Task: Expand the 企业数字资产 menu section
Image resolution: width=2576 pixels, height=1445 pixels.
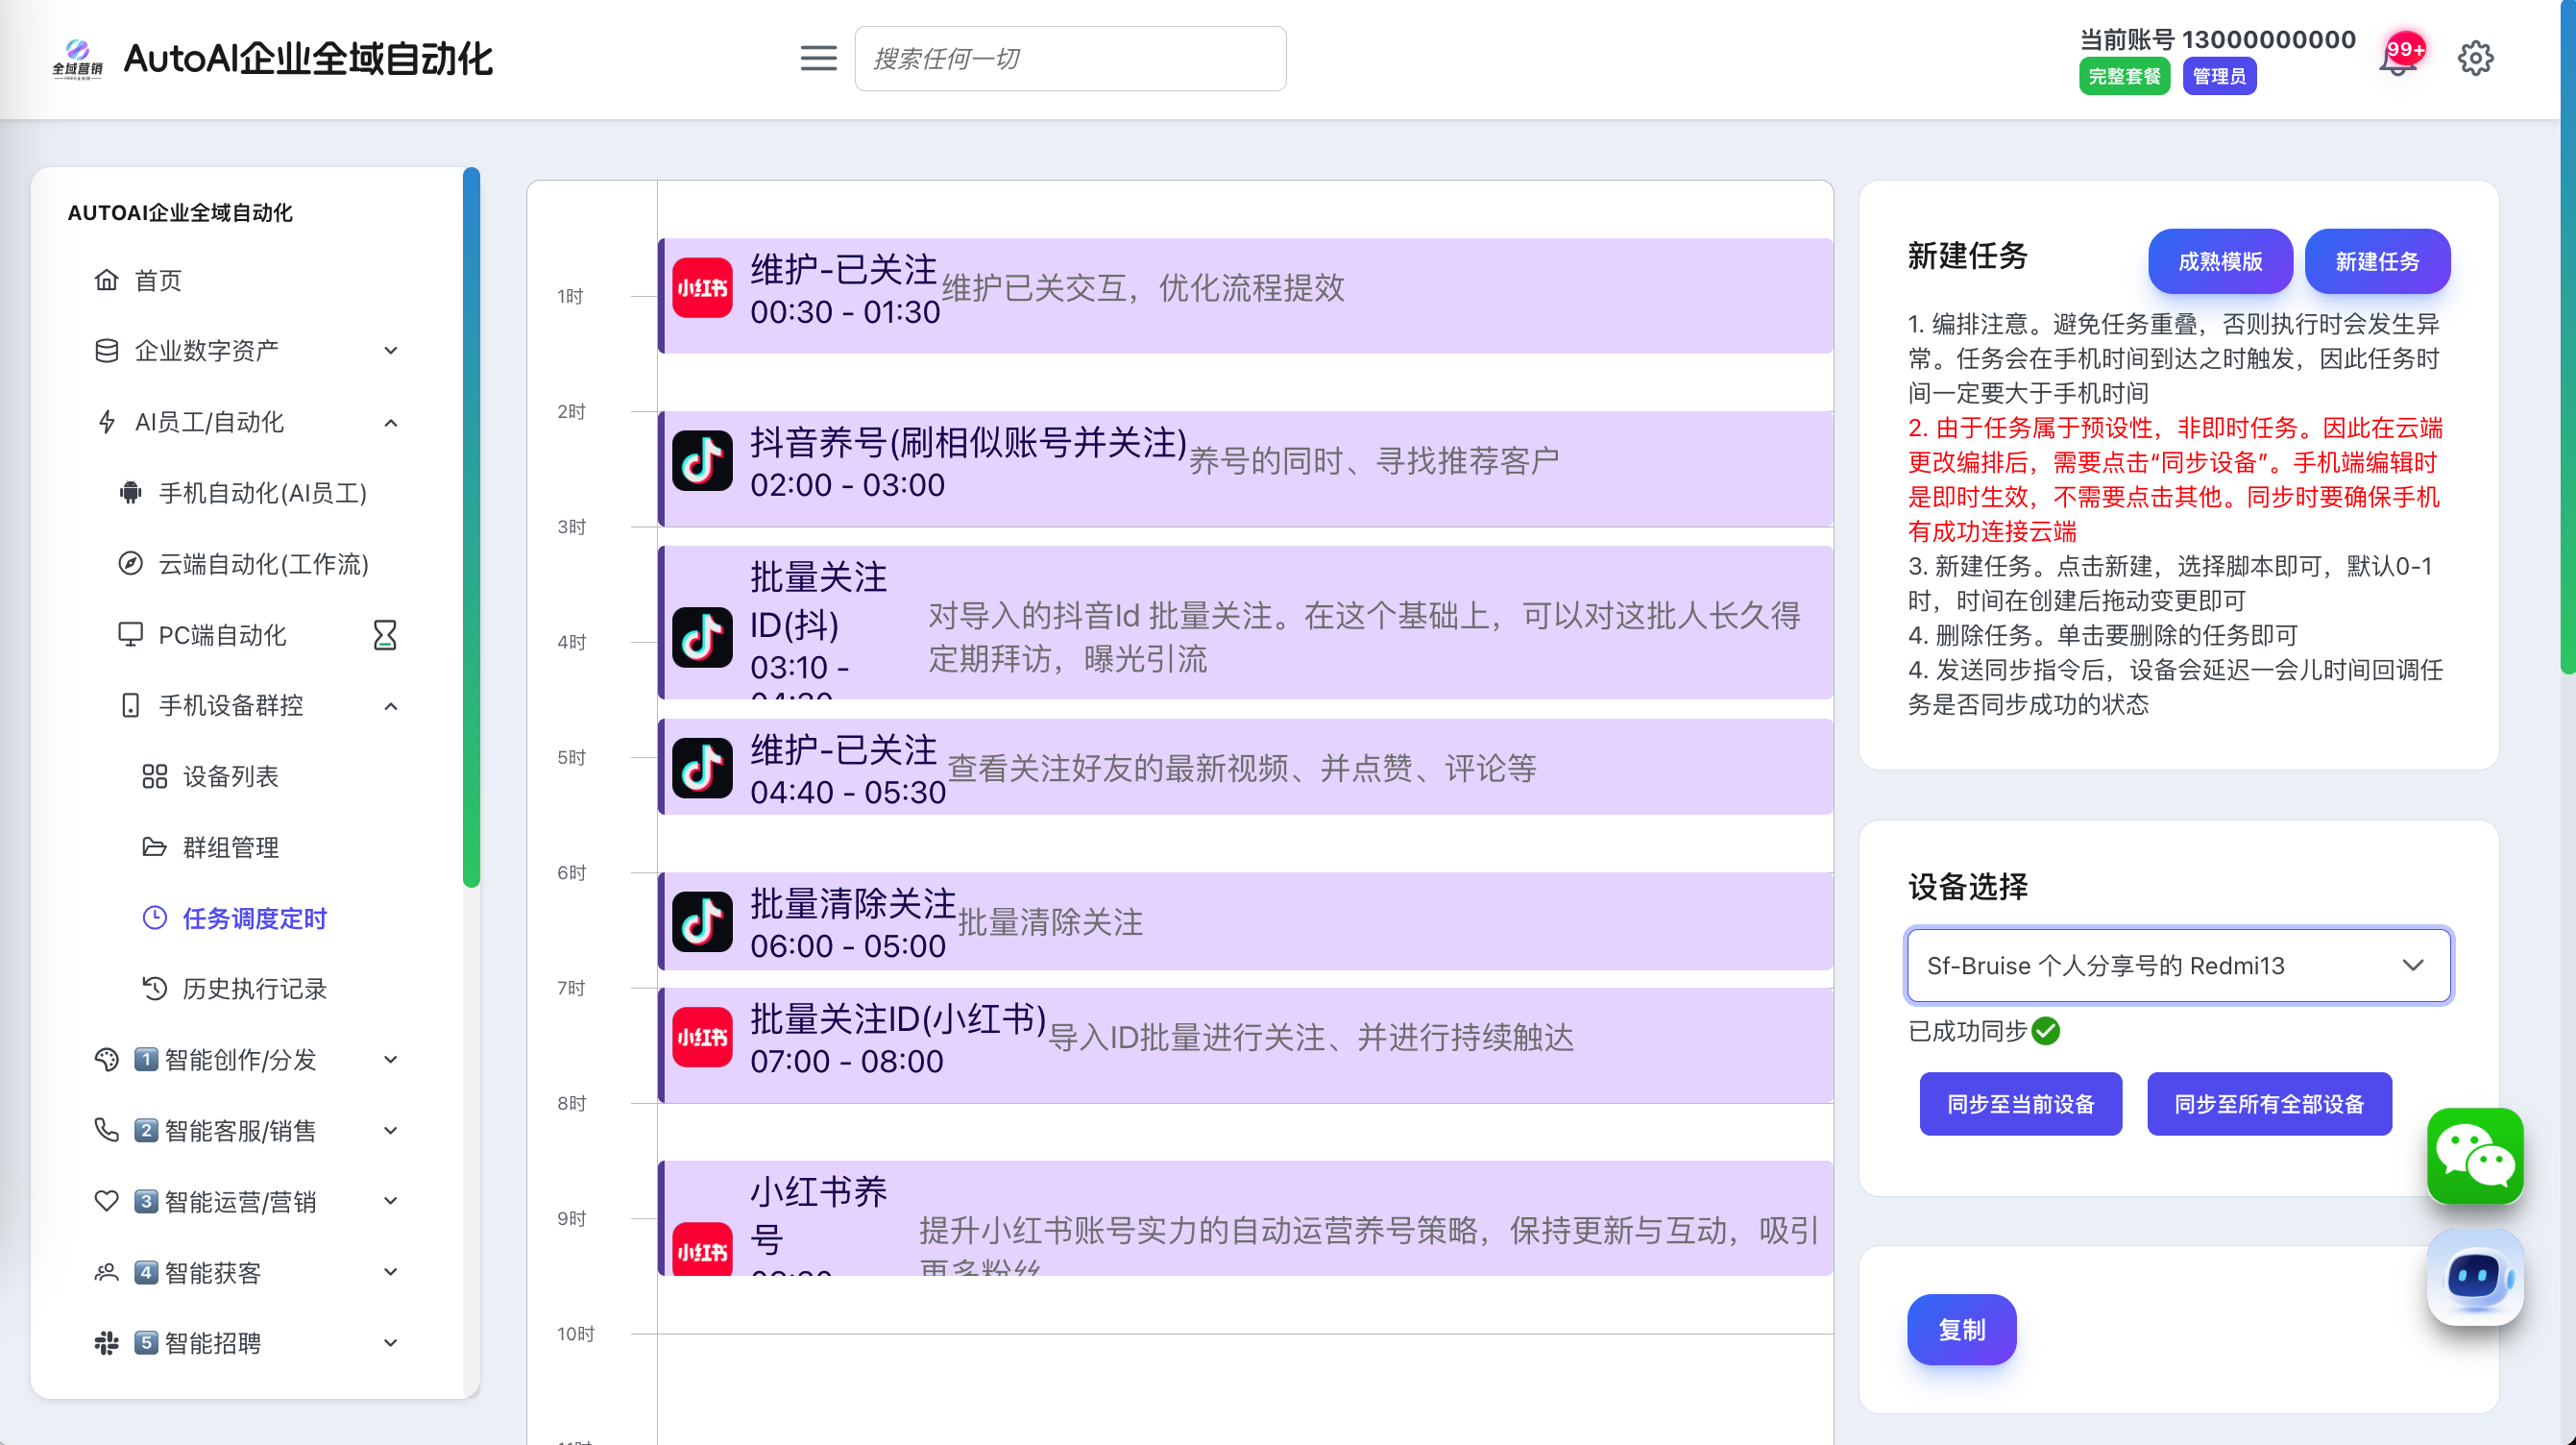Action: point(391,351)
